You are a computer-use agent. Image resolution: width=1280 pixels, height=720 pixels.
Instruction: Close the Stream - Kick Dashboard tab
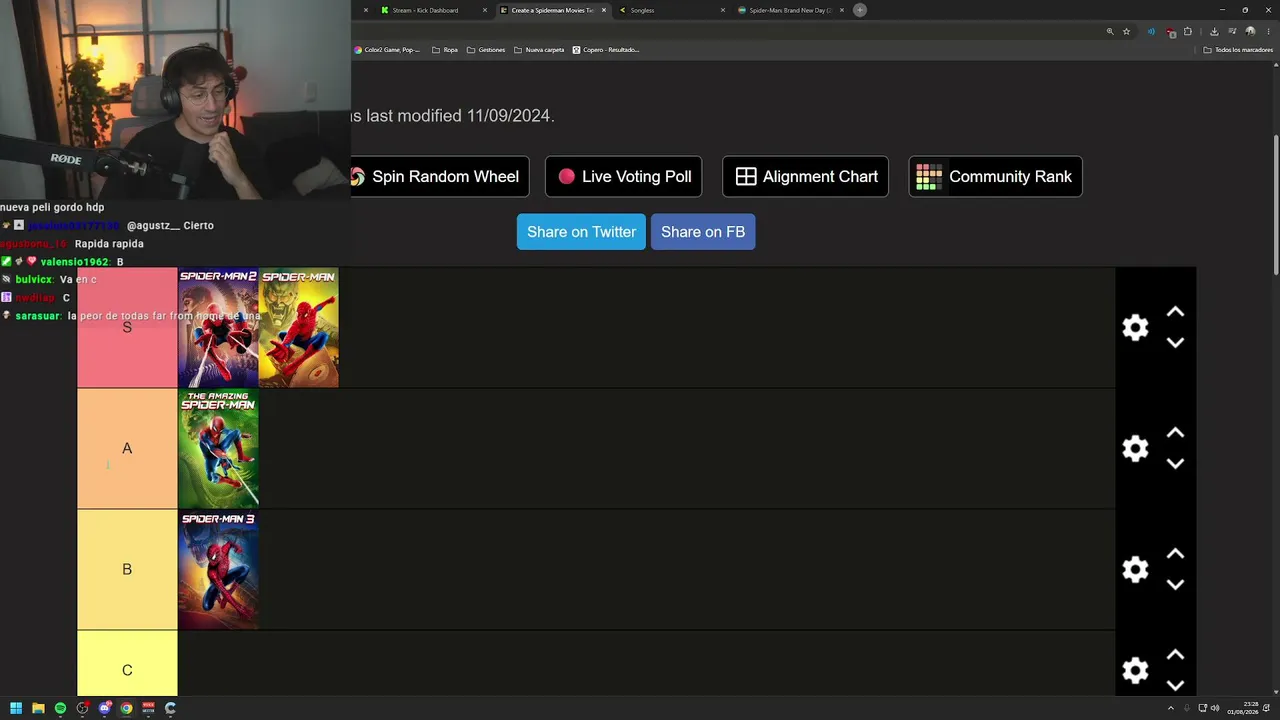pos(485,10)
